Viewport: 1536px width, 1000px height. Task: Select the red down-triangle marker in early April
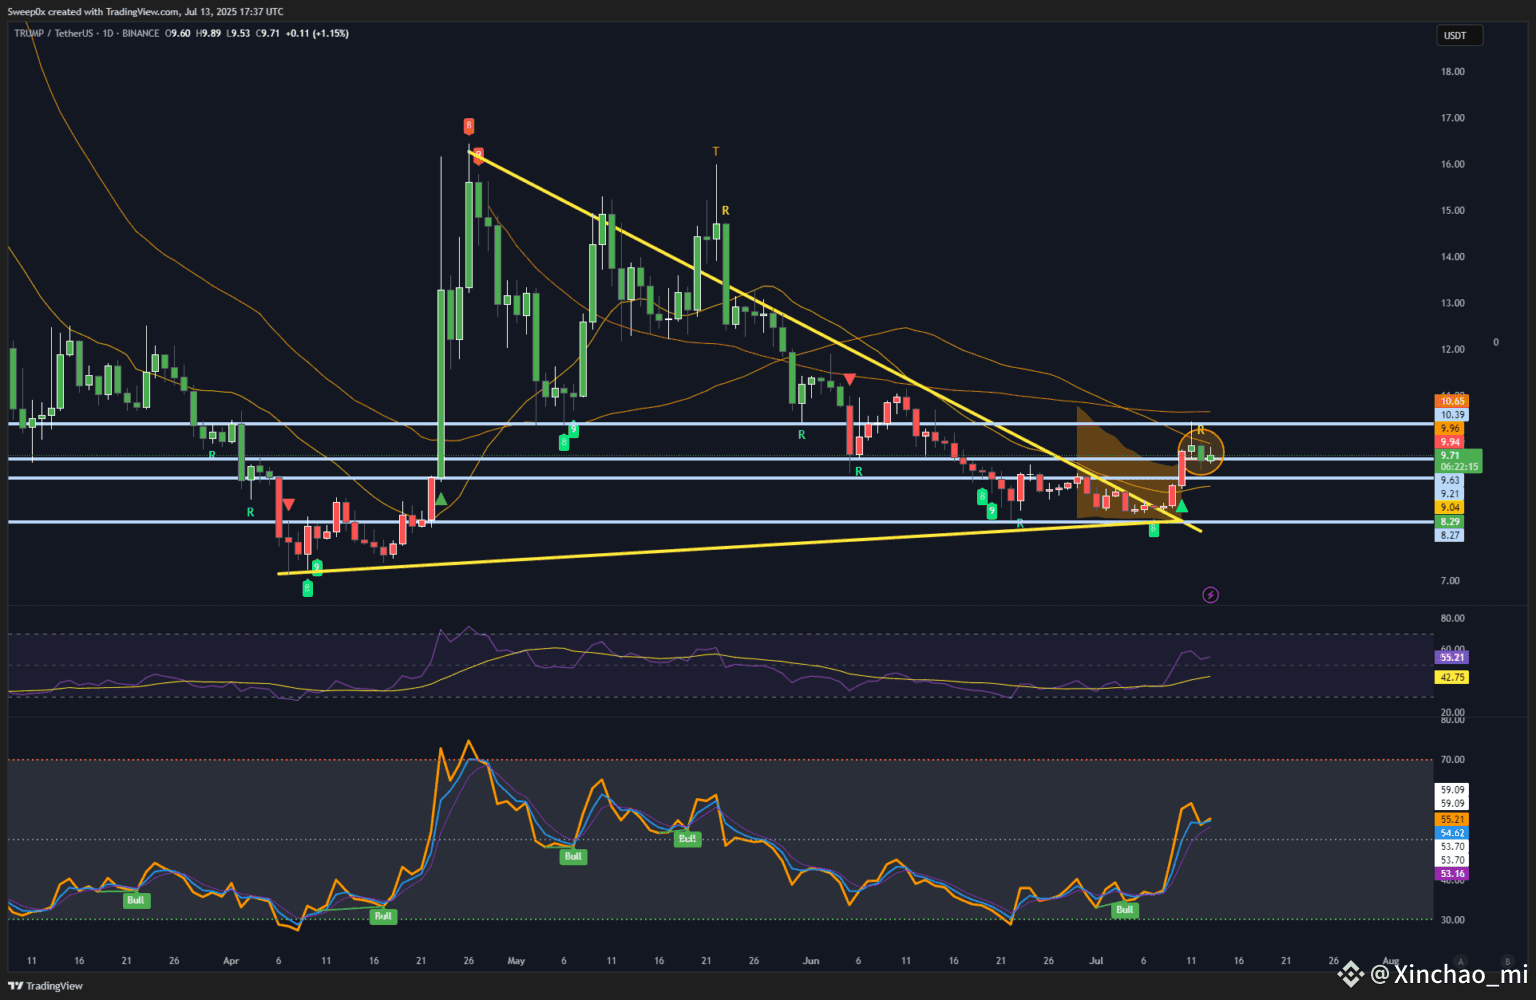point(288,505)
